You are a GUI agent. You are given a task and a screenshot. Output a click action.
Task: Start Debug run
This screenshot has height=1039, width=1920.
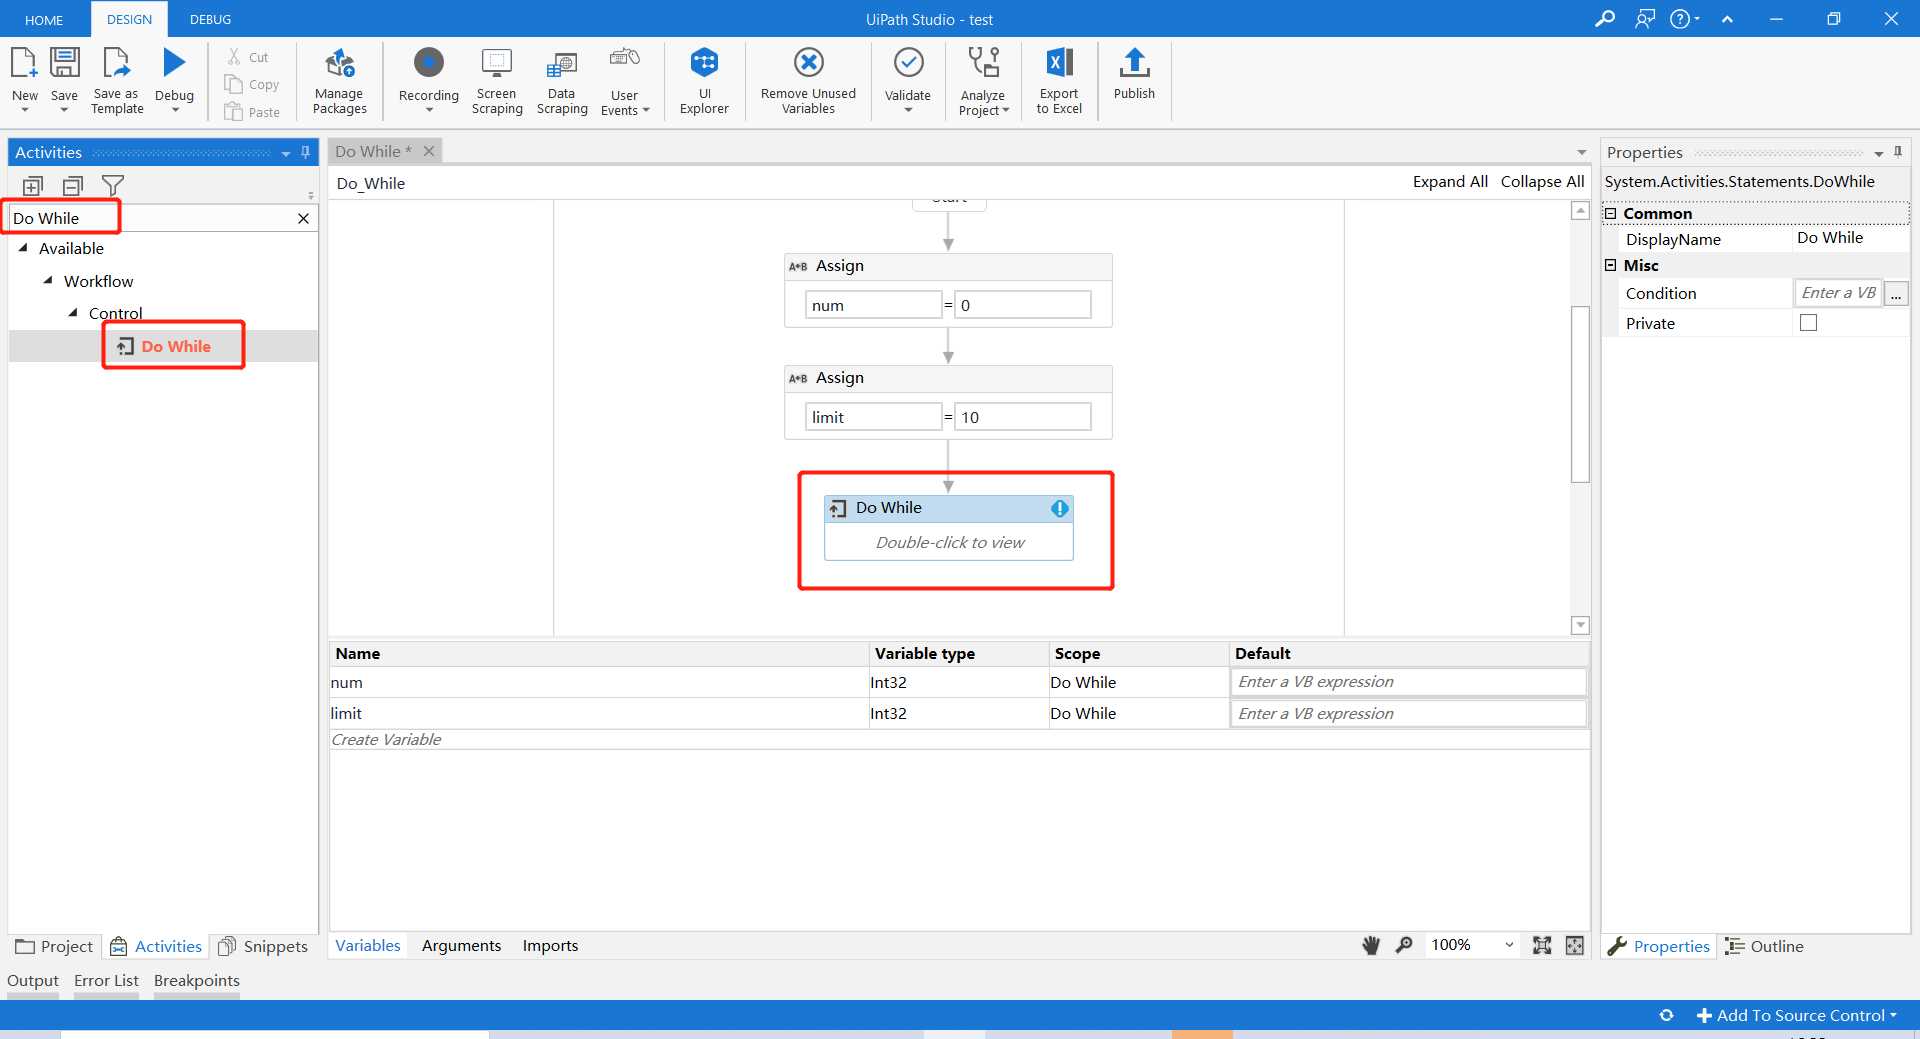coord(174,78)
